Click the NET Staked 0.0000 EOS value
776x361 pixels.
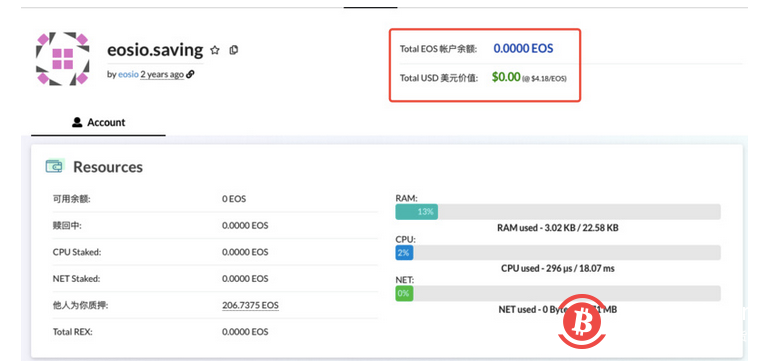[x=245, y=279]
